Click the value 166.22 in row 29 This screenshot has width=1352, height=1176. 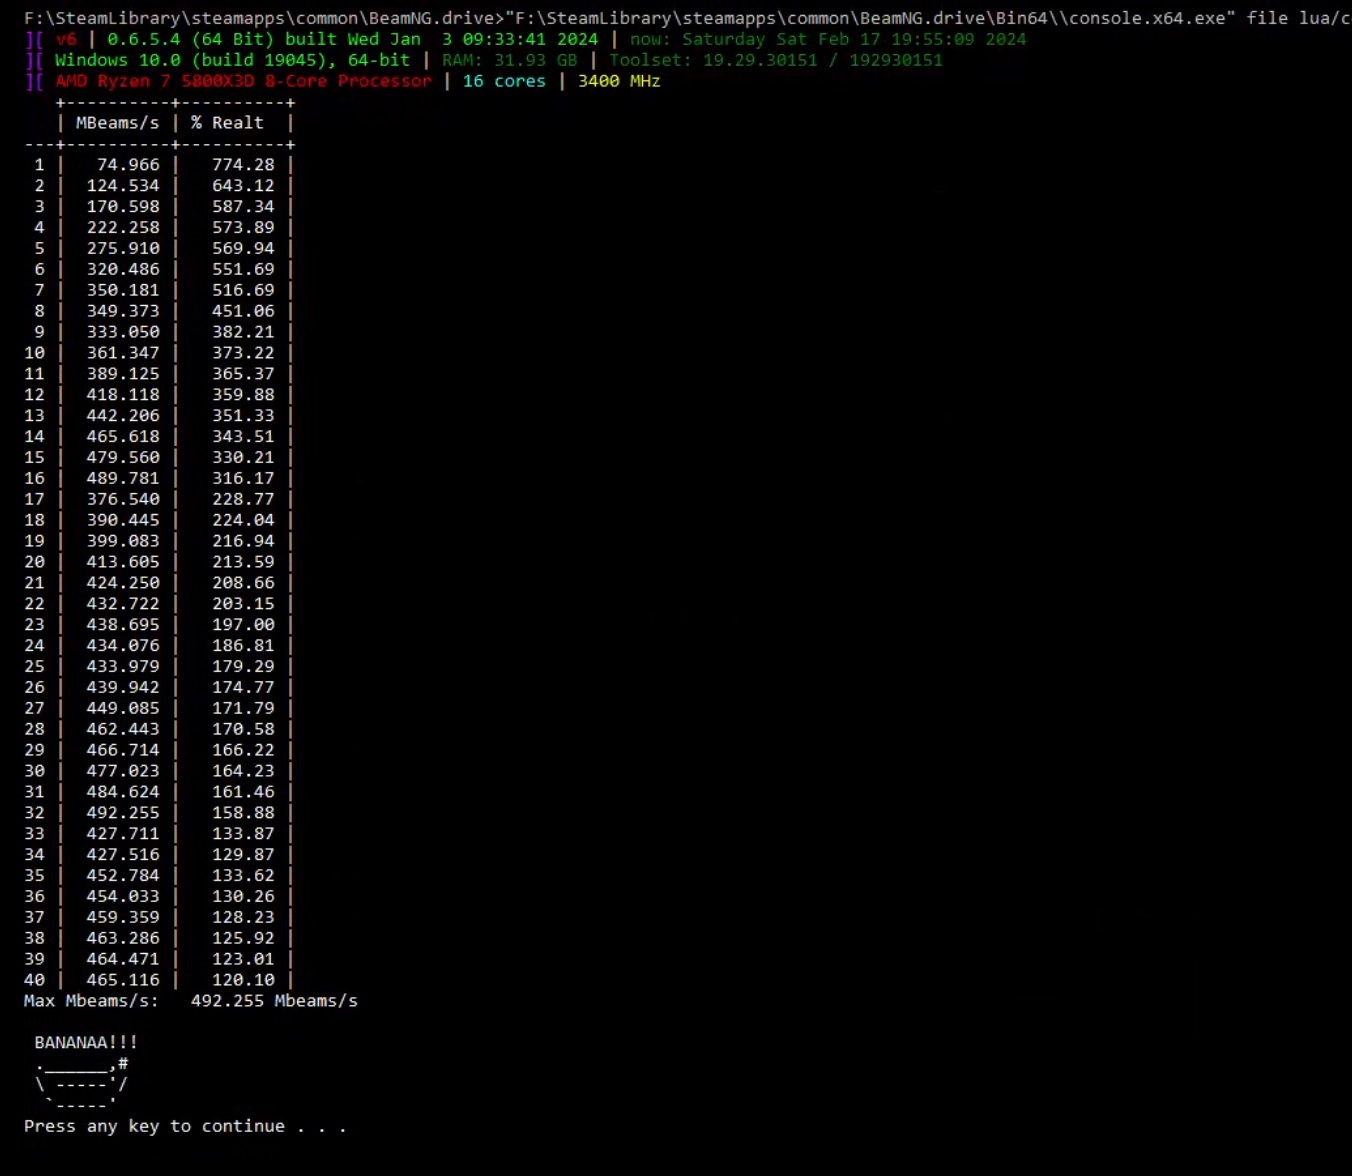point(243,751)
